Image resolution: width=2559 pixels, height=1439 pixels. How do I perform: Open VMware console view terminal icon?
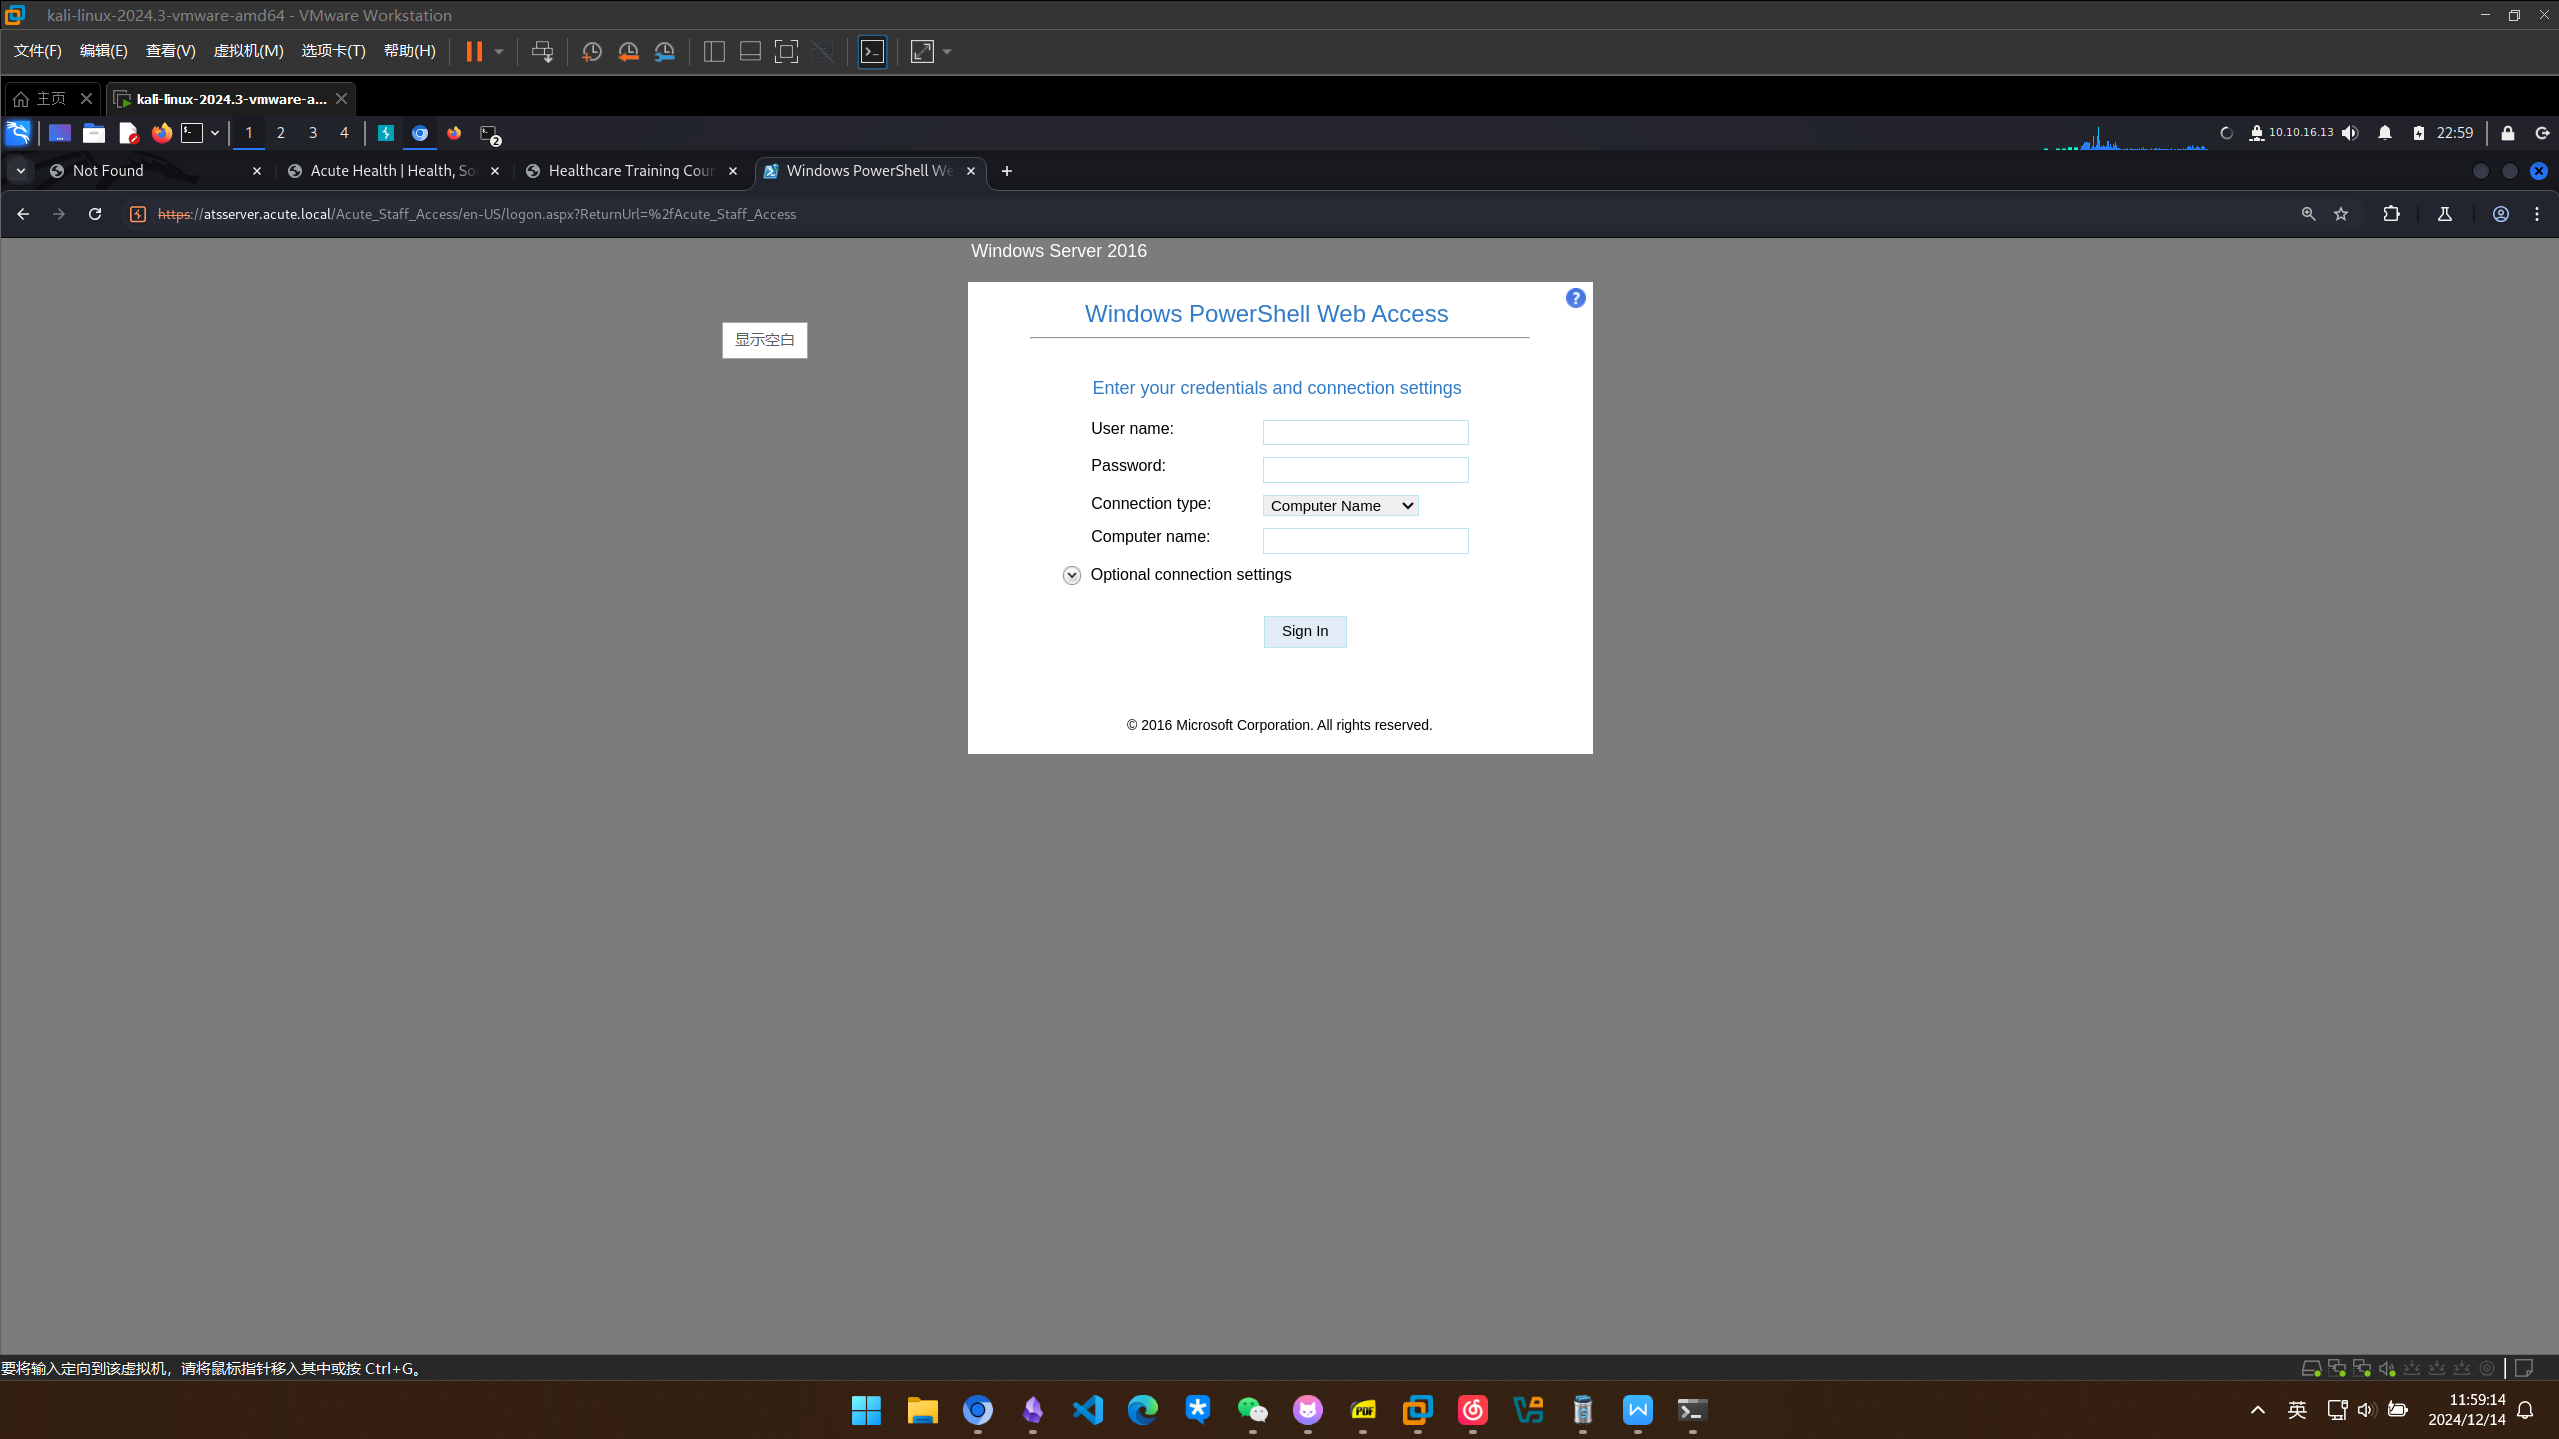click(x=872, y=52)
